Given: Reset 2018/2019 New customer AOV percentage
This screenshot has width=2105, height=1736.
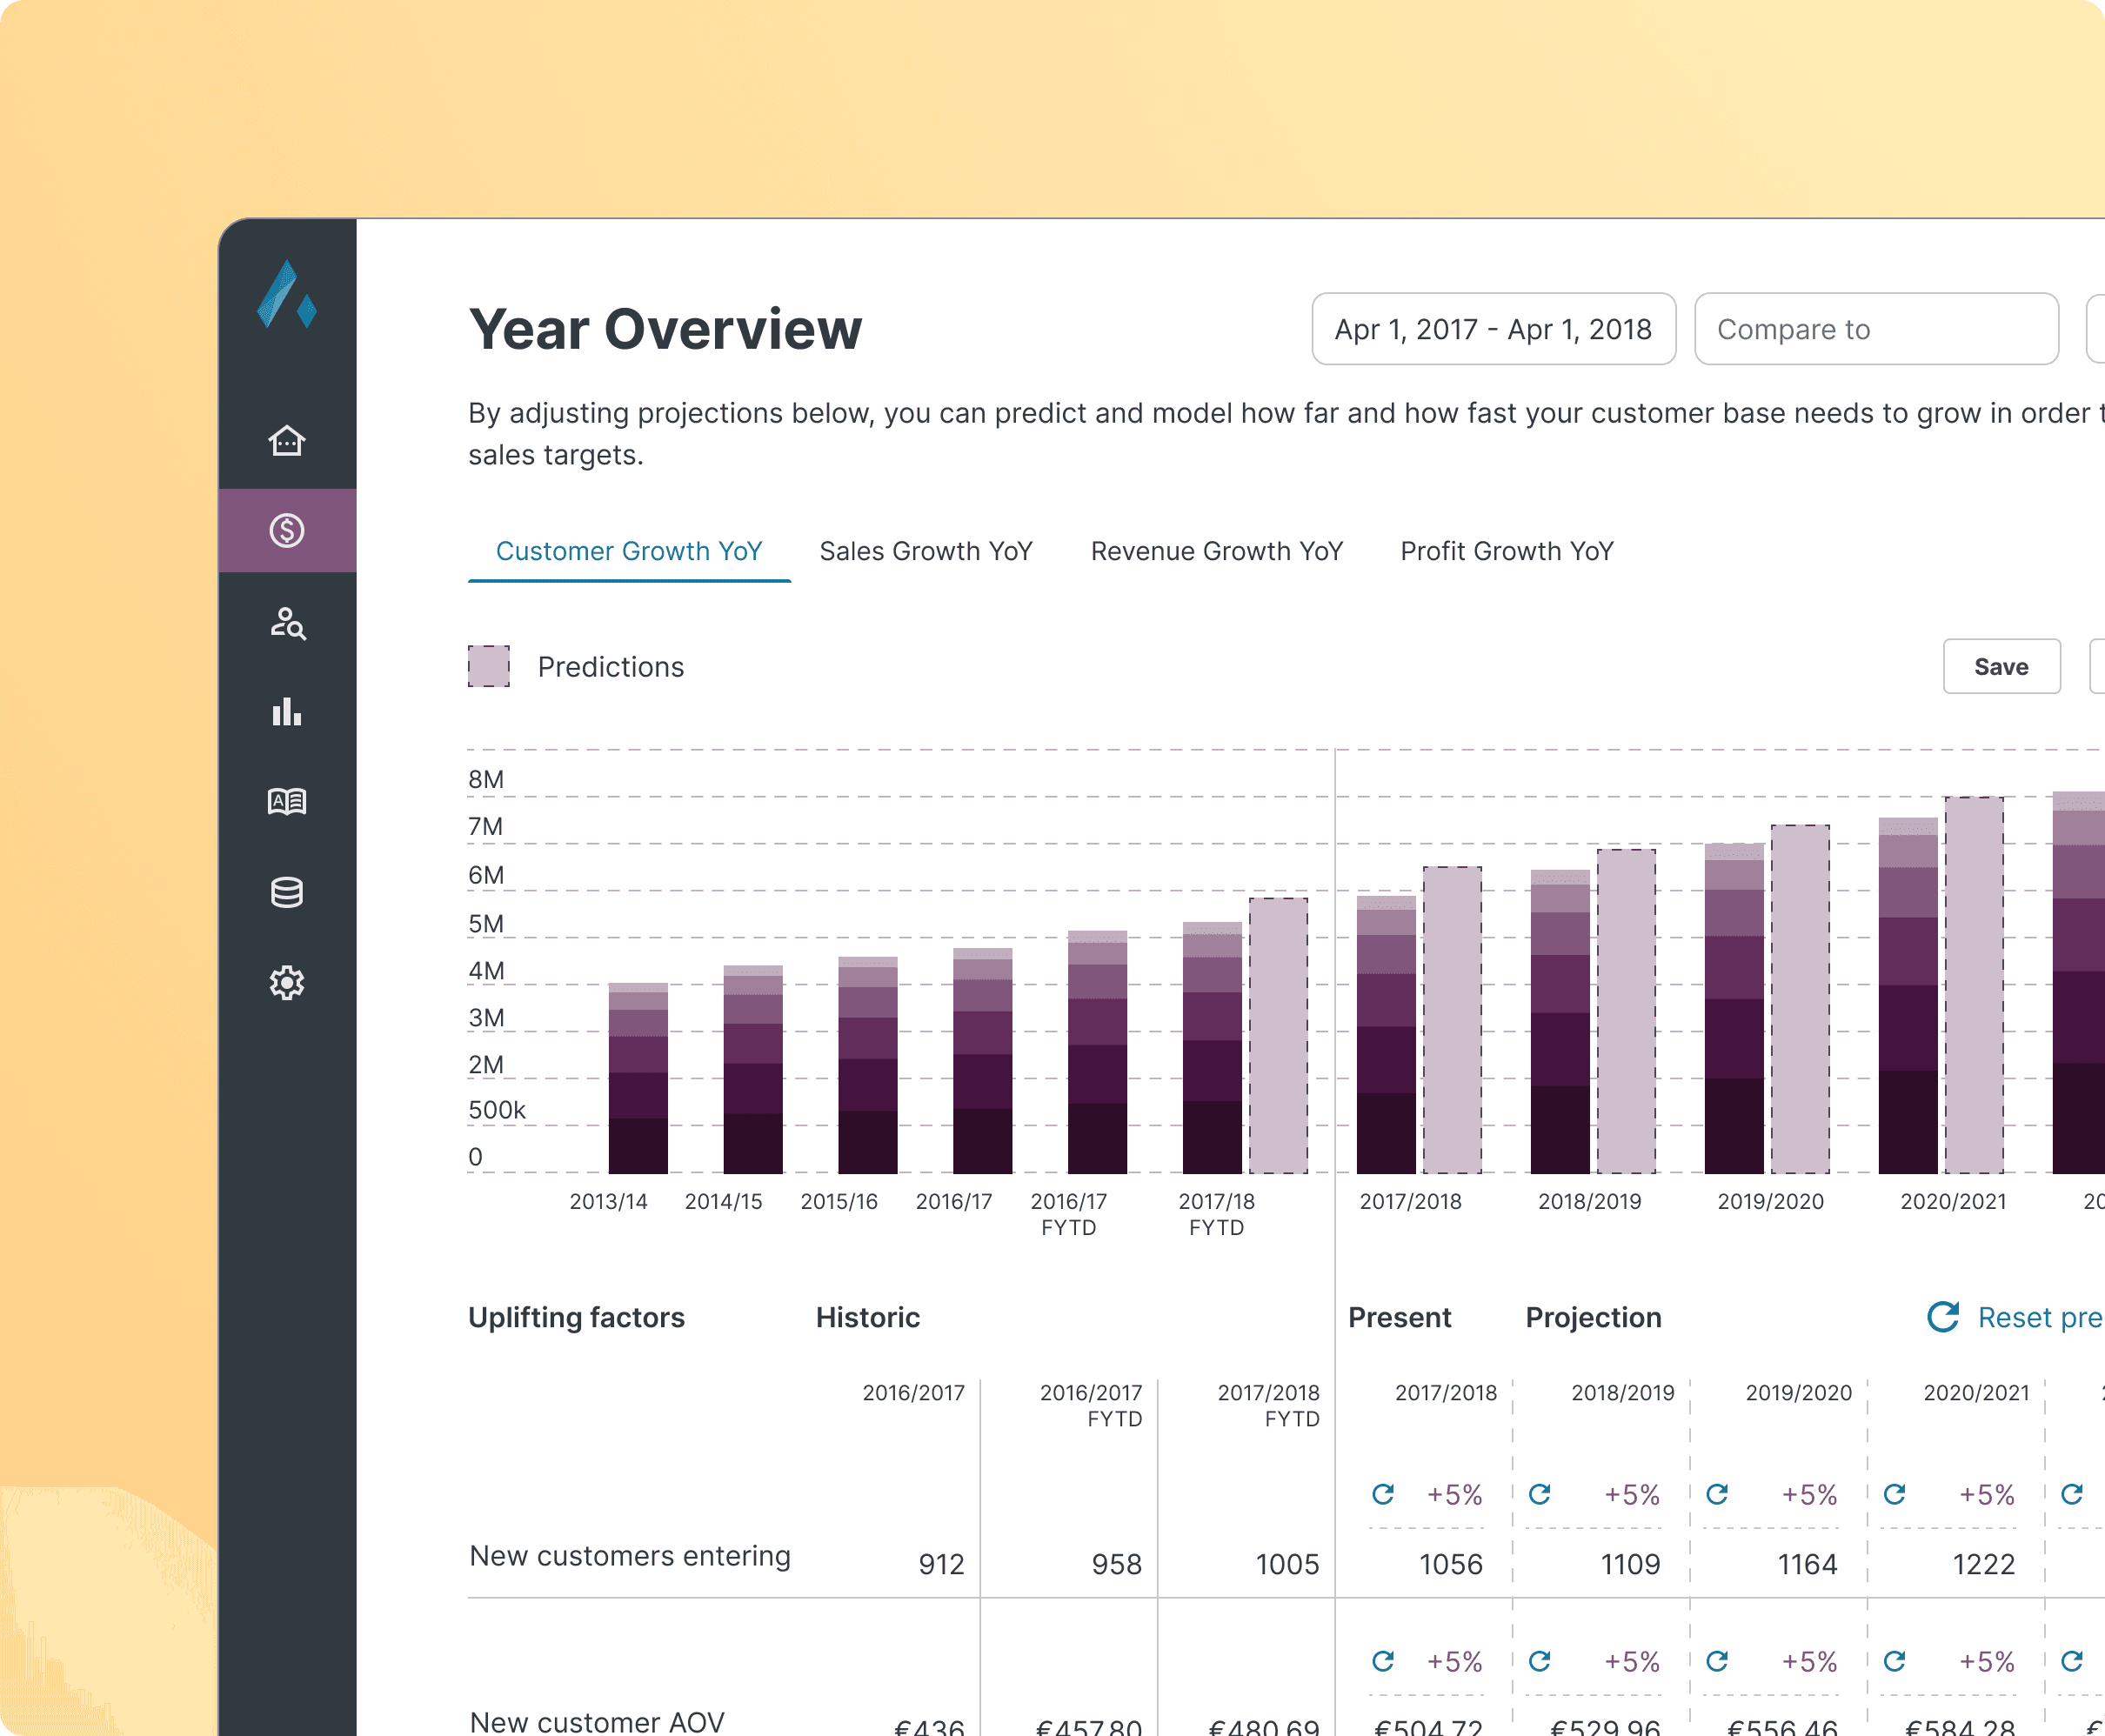Looking at the screenshot, I should pos(1540,1661).
